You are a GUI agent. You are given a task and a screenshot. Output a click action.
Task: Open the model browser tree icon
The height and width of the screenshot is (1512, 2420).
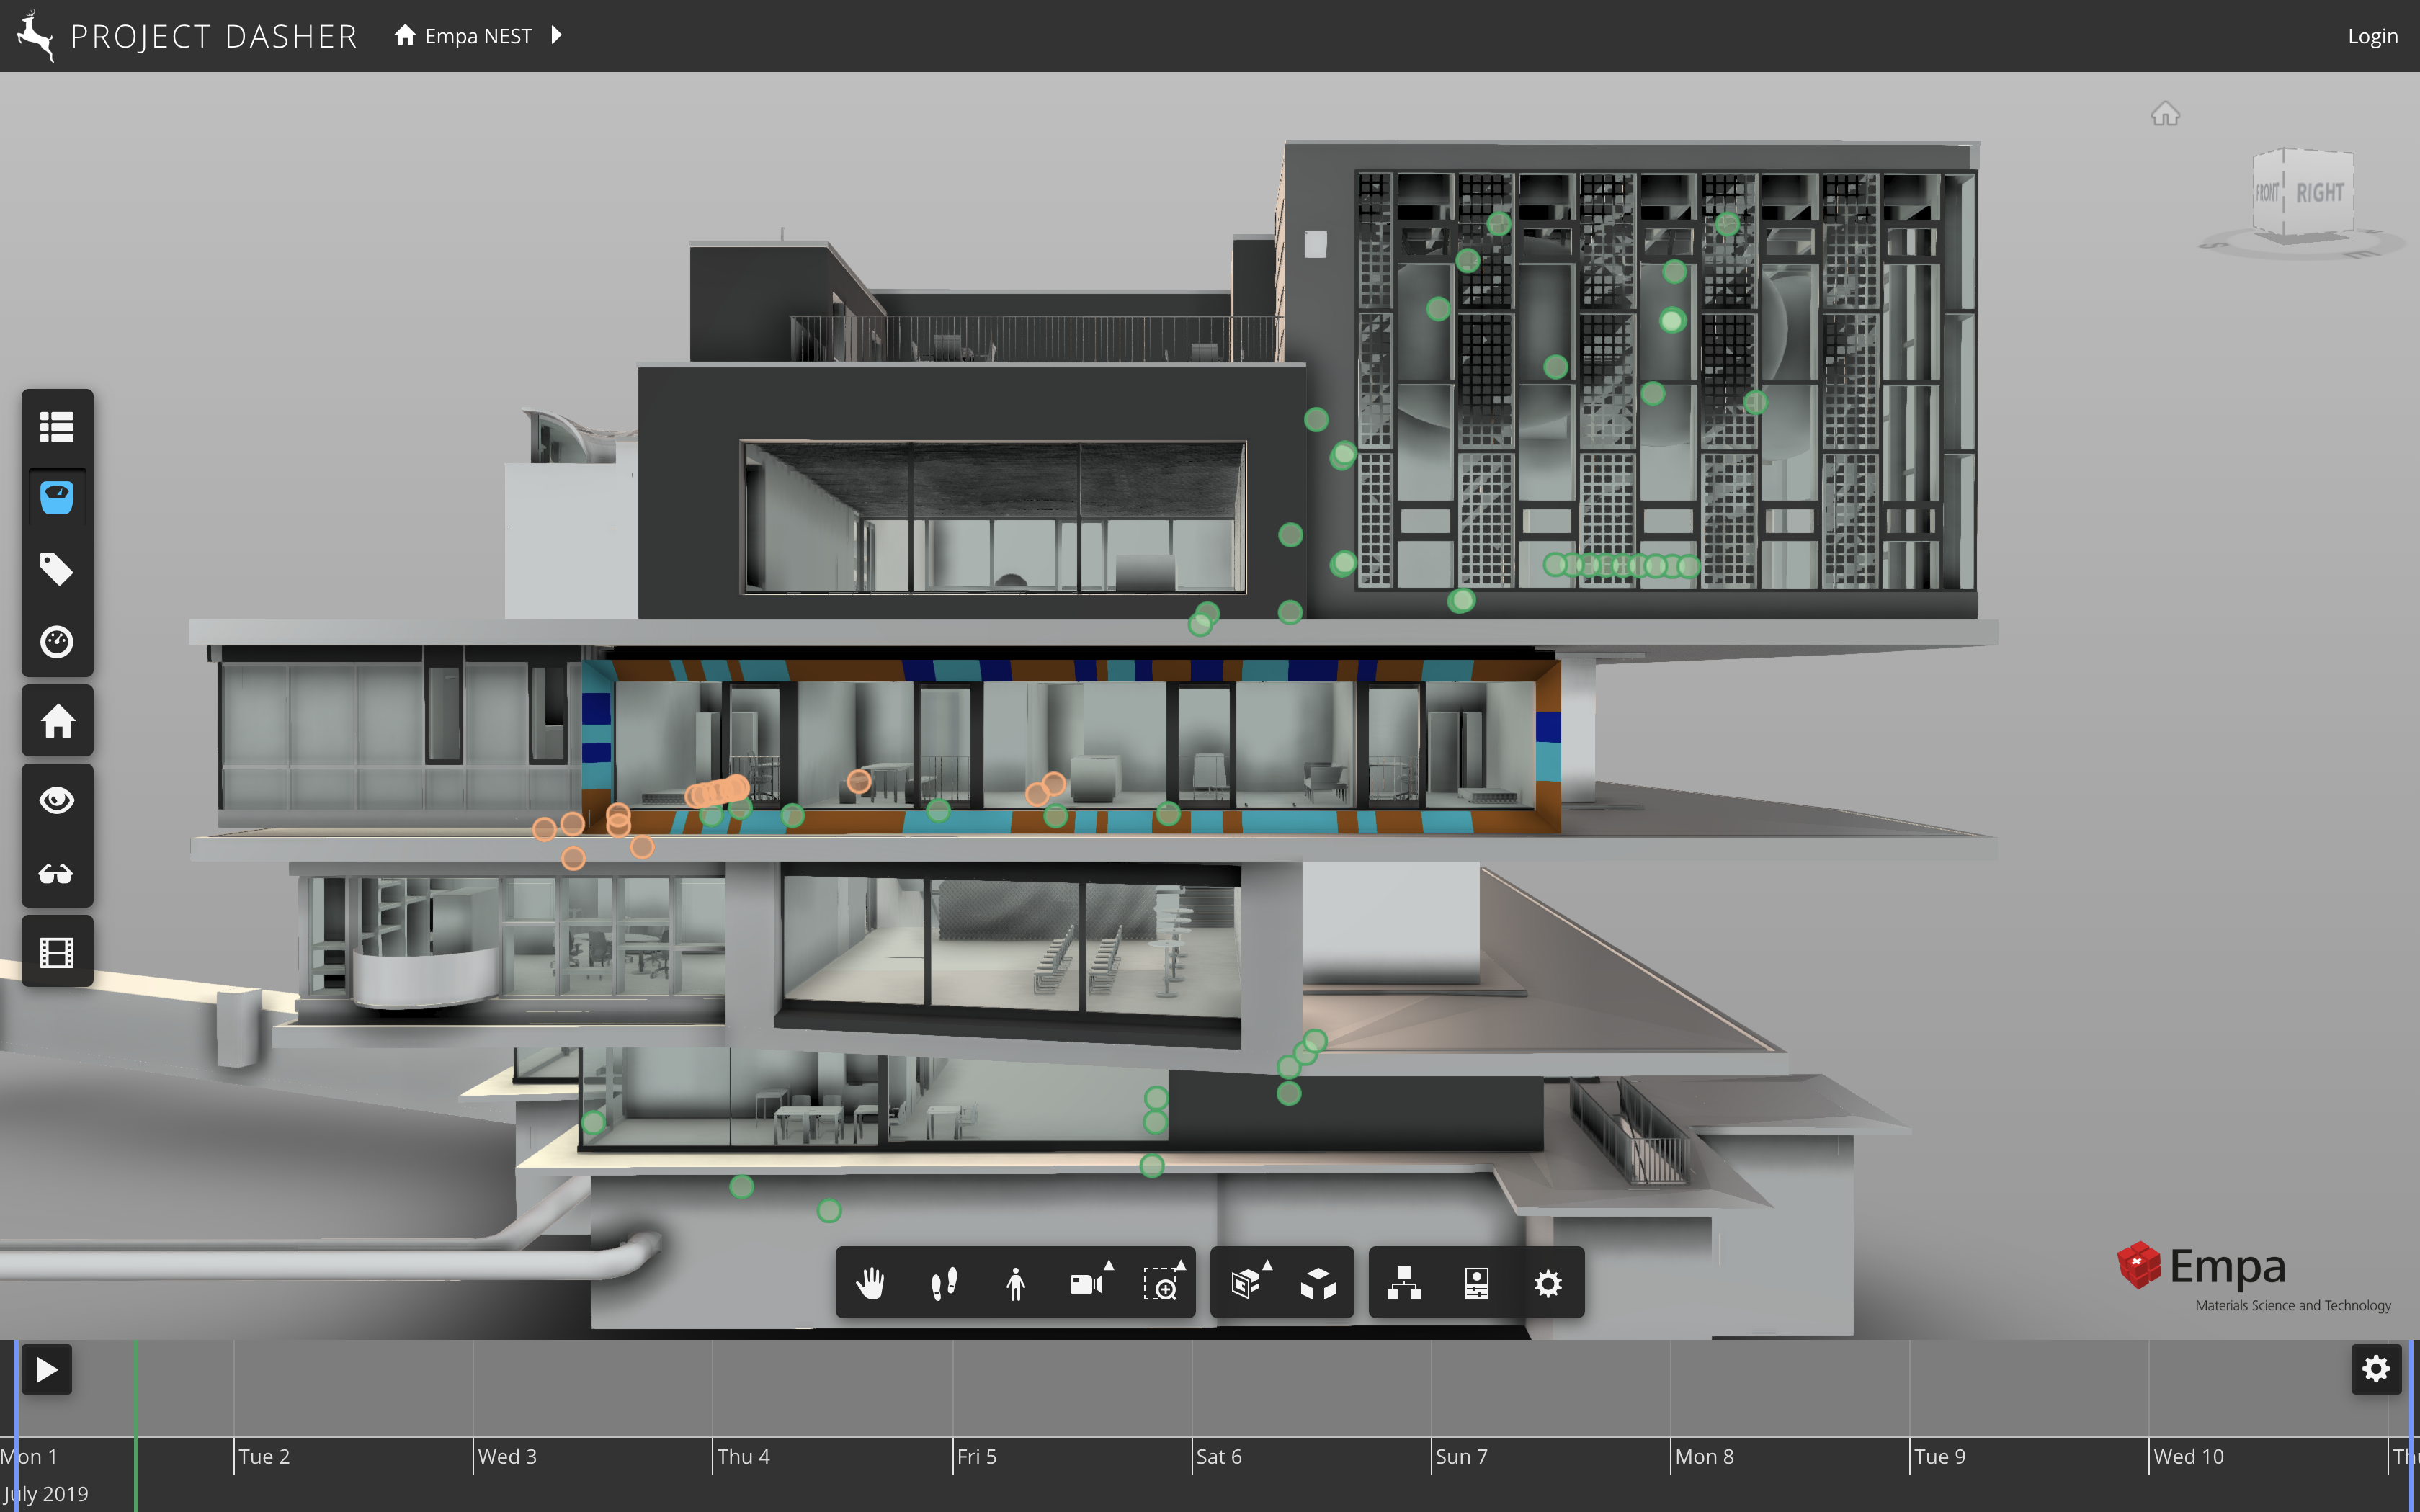pos(1404,1283)
